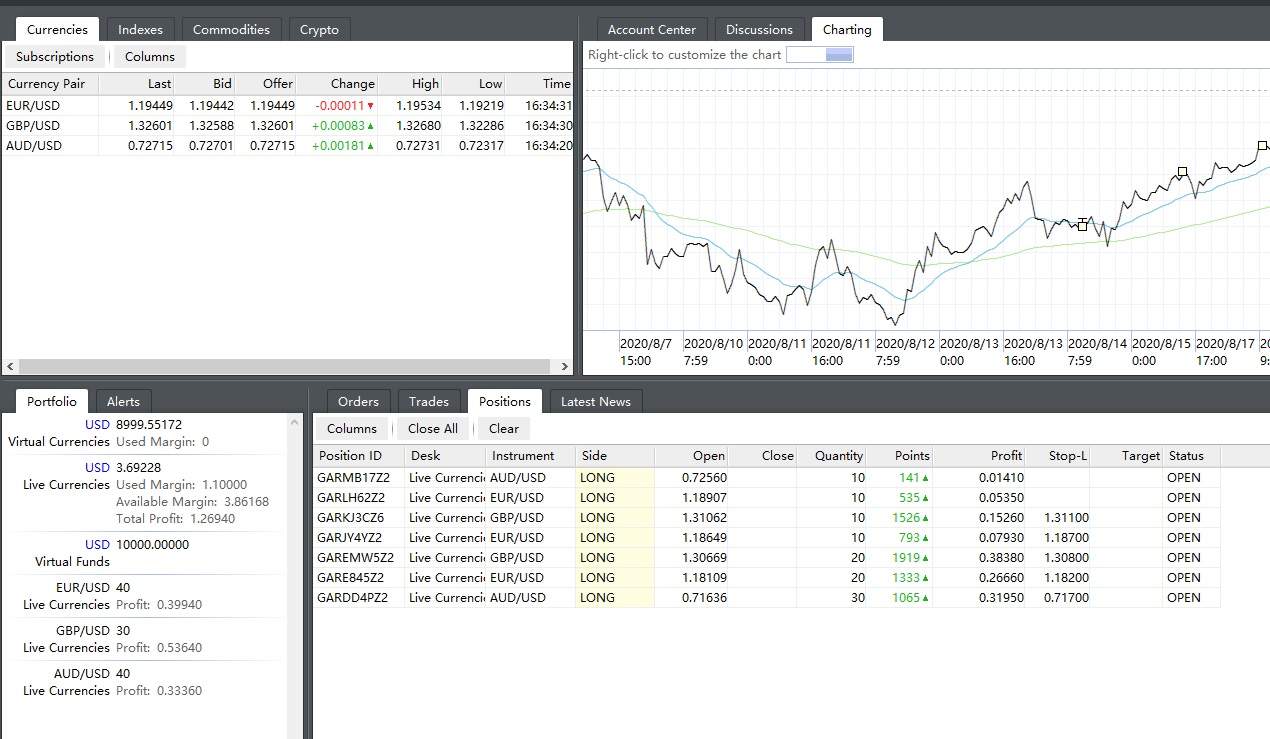This screenshot has height=739, width=1270.
Task: Select the Crypto tab
Action: click(x=319, y=30)
